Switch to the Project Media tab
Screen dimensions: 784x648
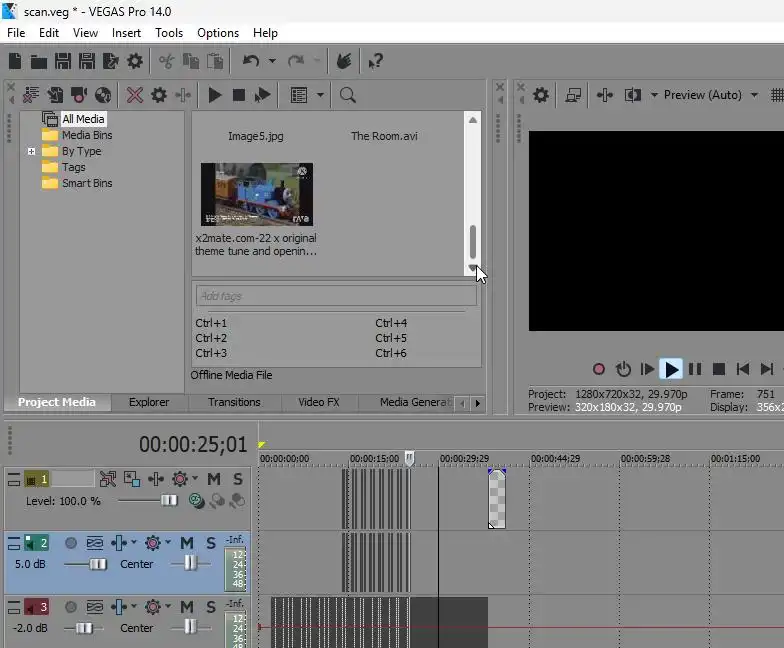56,402
